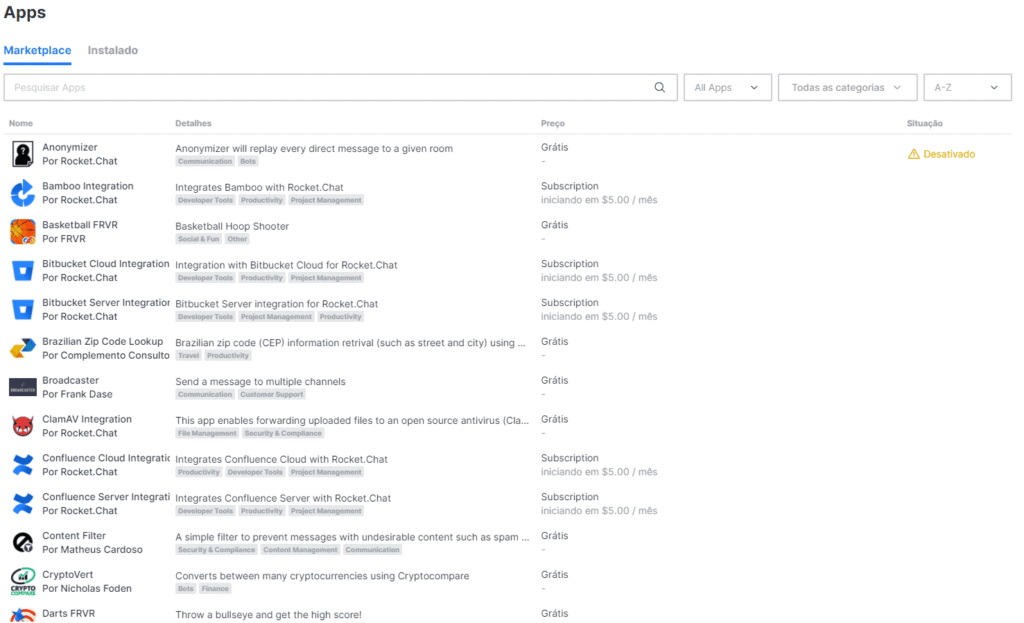Click Grátis price in ClamAV Integration row
This screenshot has width=1024, height=623.
[x=554, y=419]
